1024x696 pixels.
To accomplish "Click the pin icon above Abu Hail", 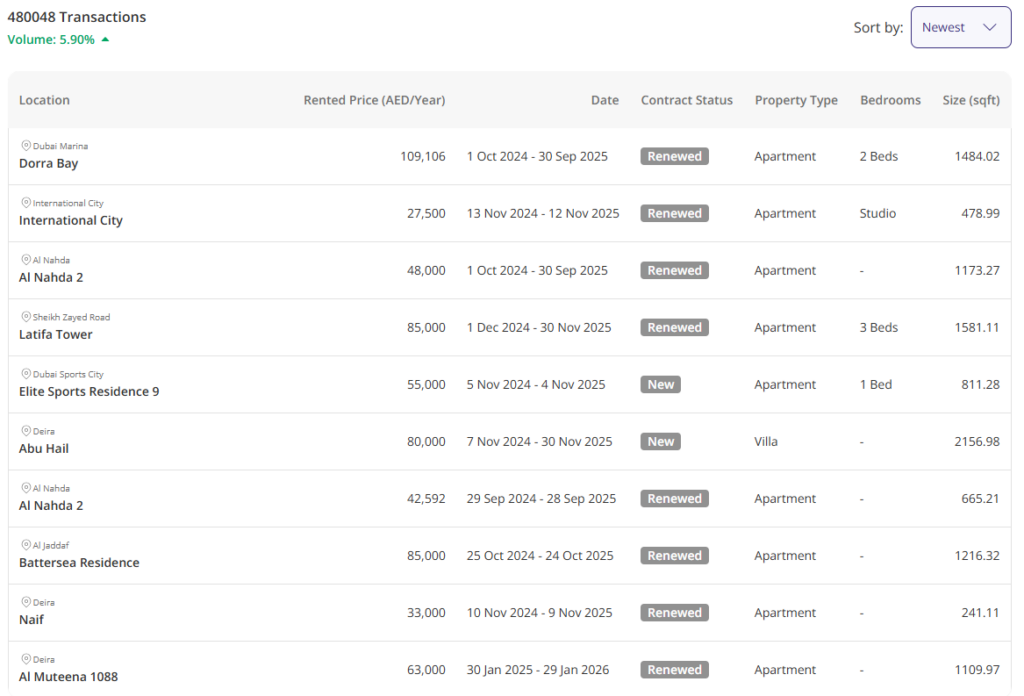I will click(26, 431).
